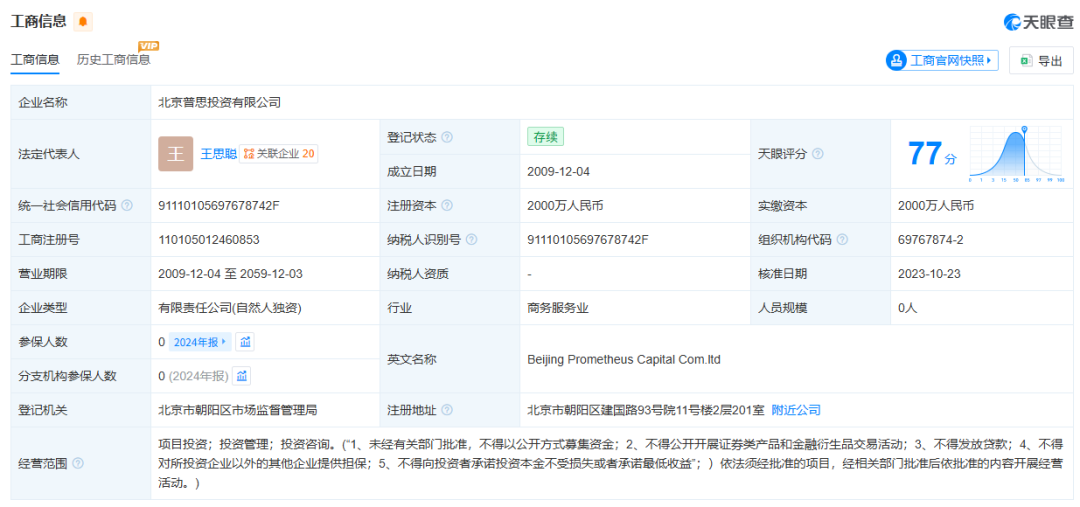1080x507 pixels.
Task: Open the 历史工商信息 VIP tab
Action: tap(114, 59)
